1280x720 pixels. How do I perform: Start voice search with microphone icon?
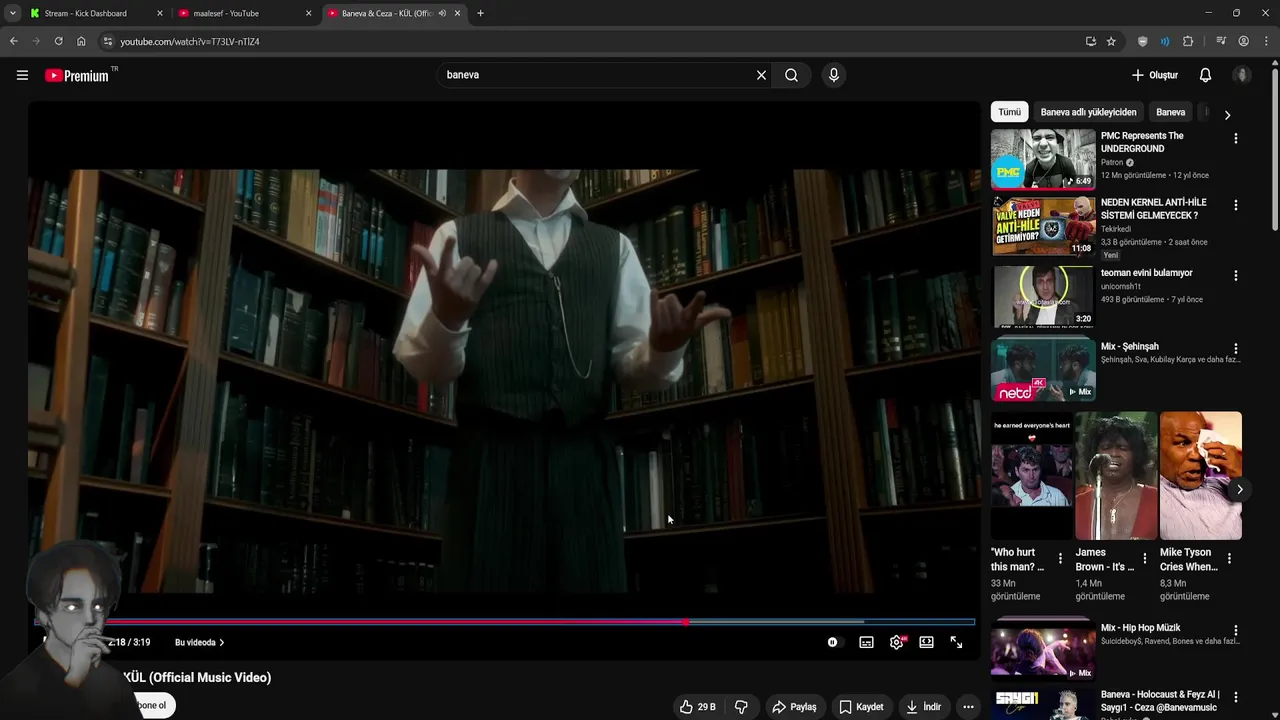pos(833,75)
